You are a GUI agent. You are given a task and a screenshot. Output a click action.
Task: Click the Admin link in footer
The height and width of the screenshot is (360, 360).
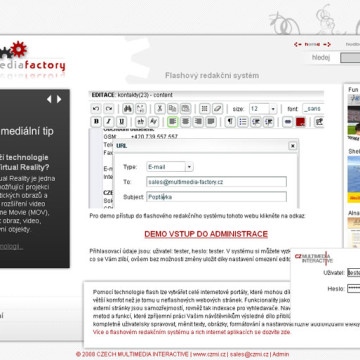tap(281, 354)
